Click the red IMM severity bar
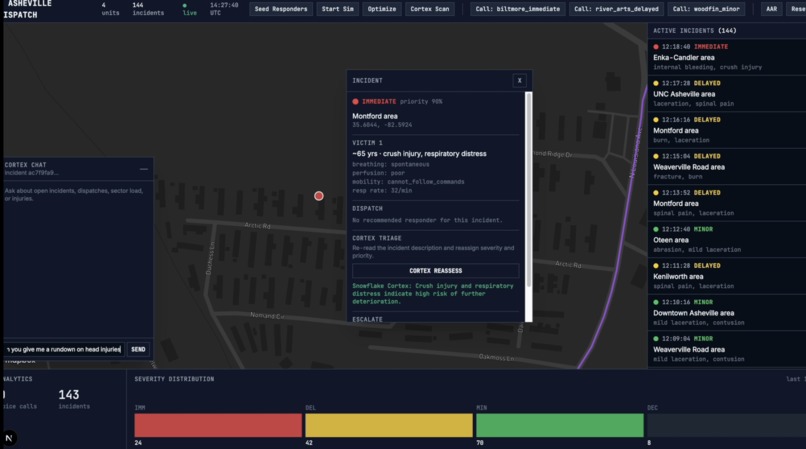Image resolution: width=806 pixels, height=449 pixels. 218,425
